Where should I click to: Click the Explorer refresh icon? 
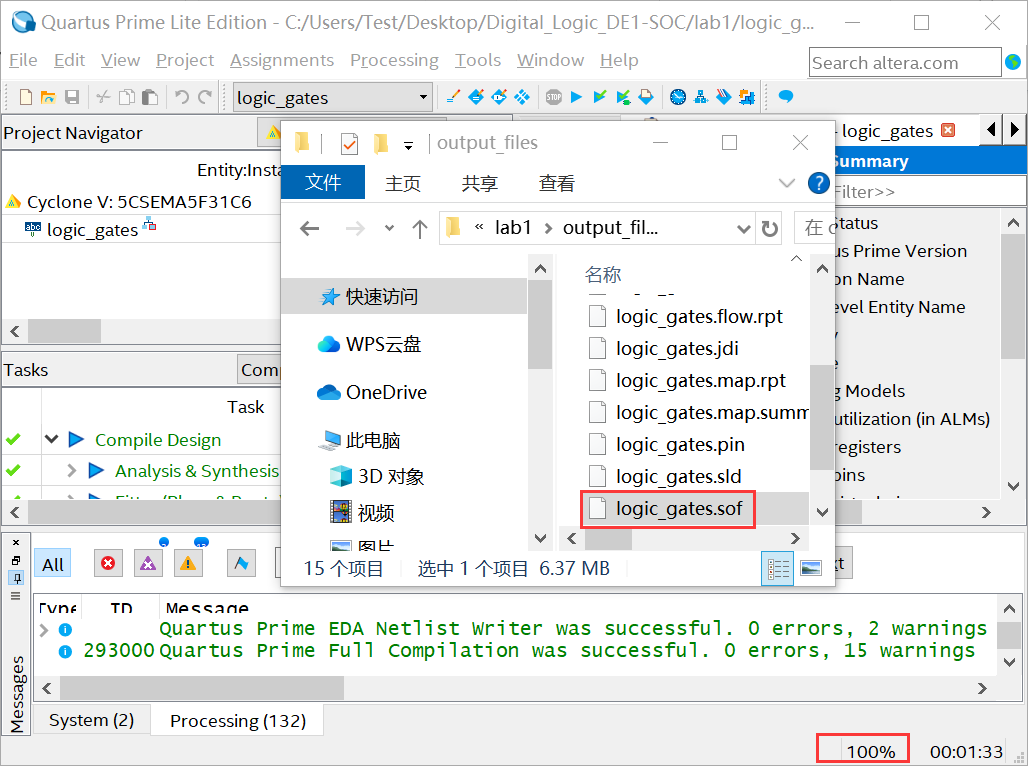(770, 228)
